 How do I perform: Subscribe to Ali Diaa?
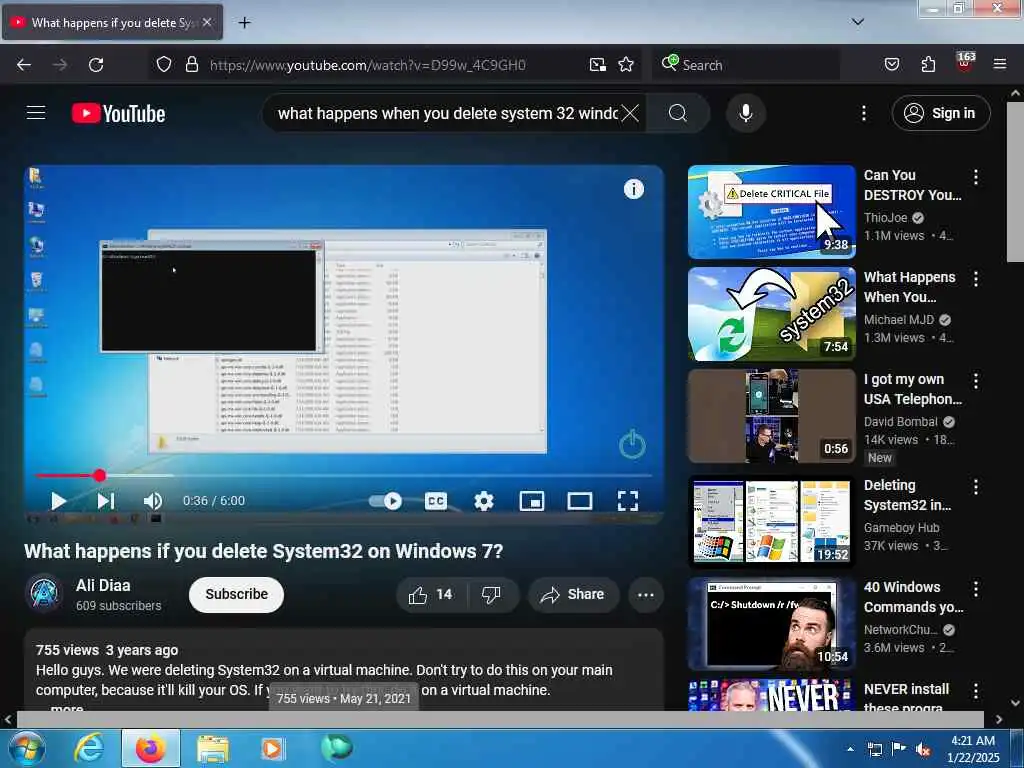236,594
